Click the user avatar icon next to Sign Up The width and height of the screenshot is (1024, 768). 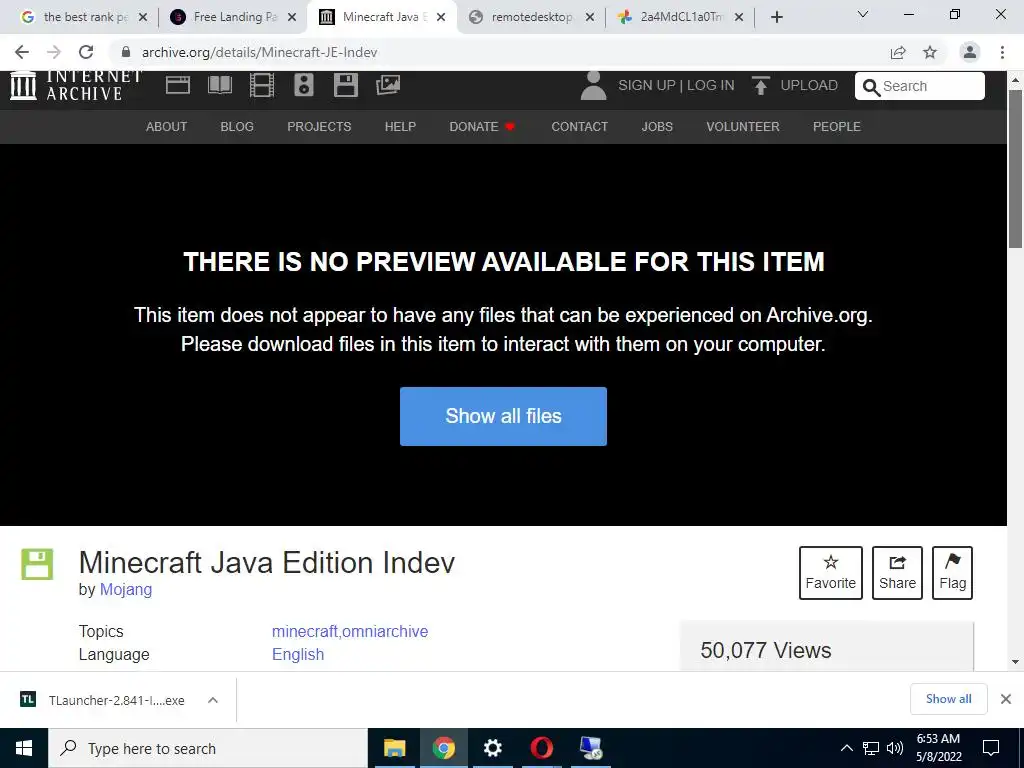[x=593, y=86]
